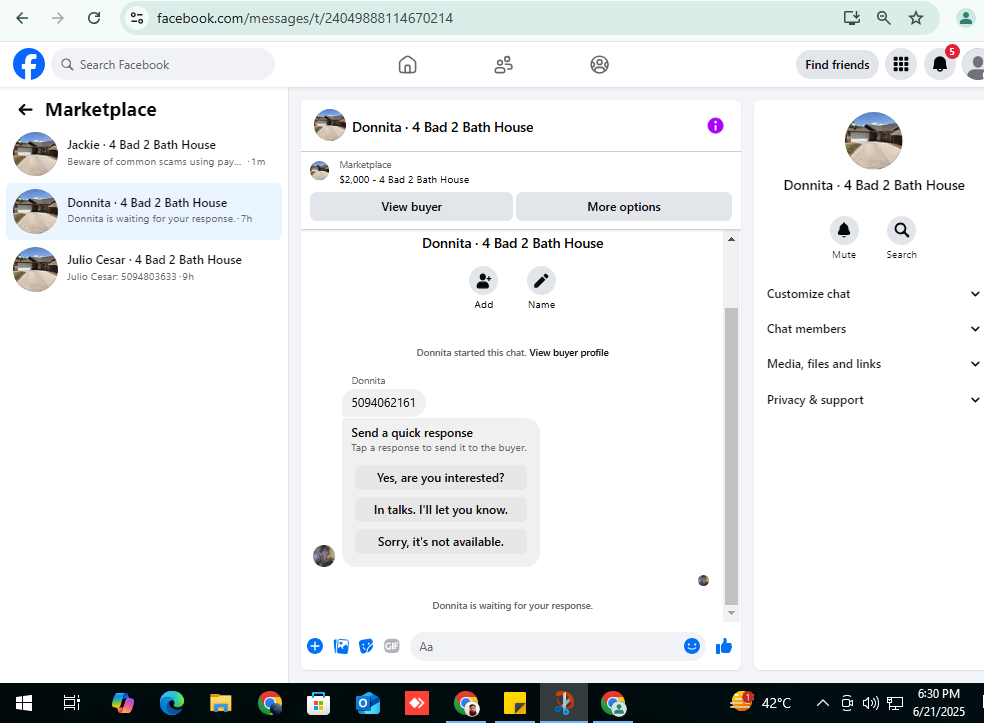
Task: Select the Donnita conversation in the list
Action: pos(144,212)
